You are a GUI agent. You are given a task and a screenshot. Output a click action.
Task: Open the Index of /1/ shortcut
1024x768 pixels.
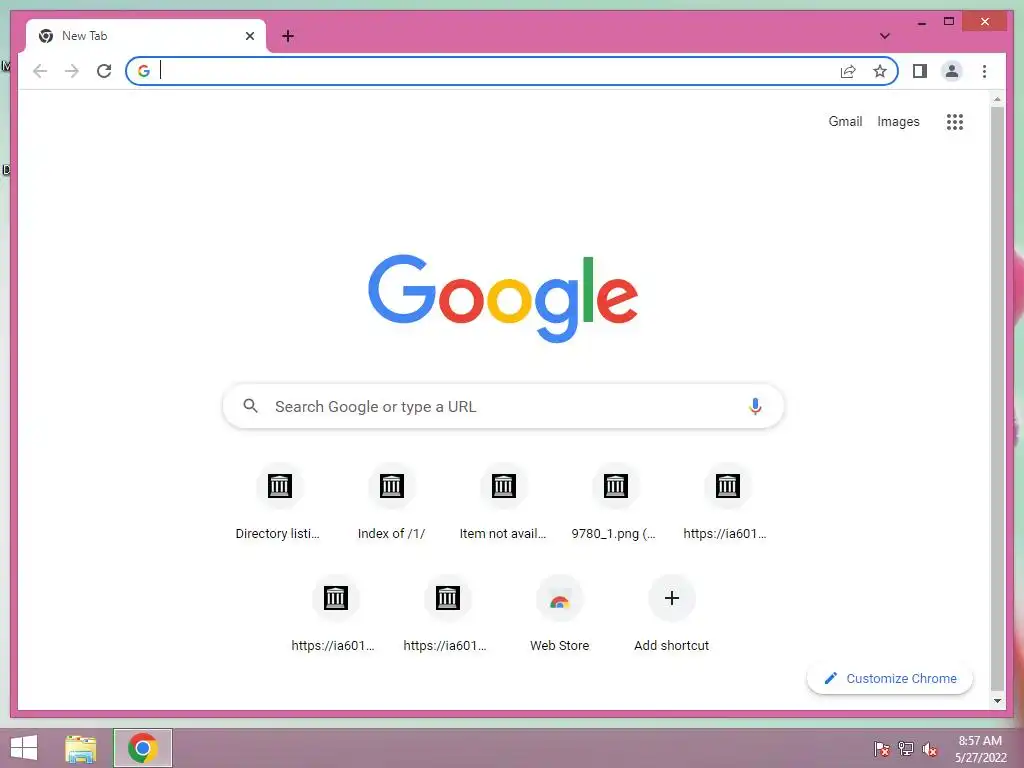point(391,503)
